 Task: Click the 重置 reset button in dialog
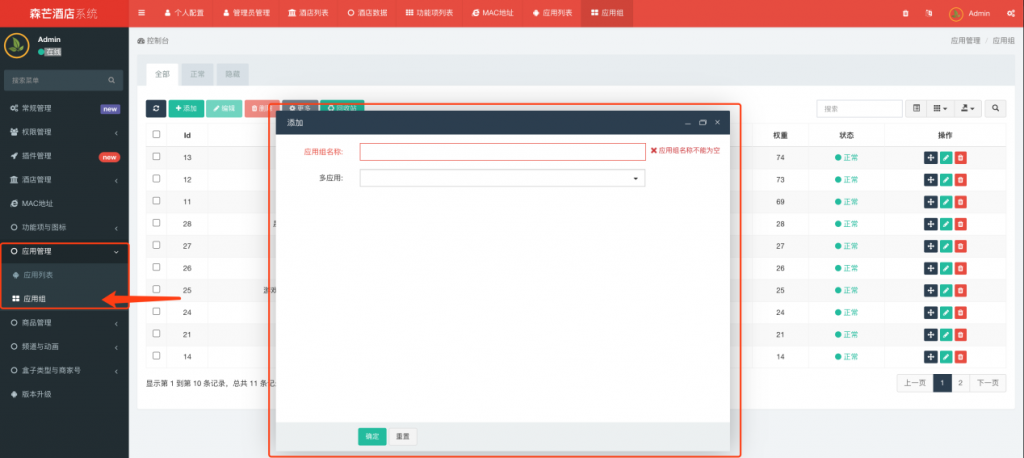tap(402, 436)
